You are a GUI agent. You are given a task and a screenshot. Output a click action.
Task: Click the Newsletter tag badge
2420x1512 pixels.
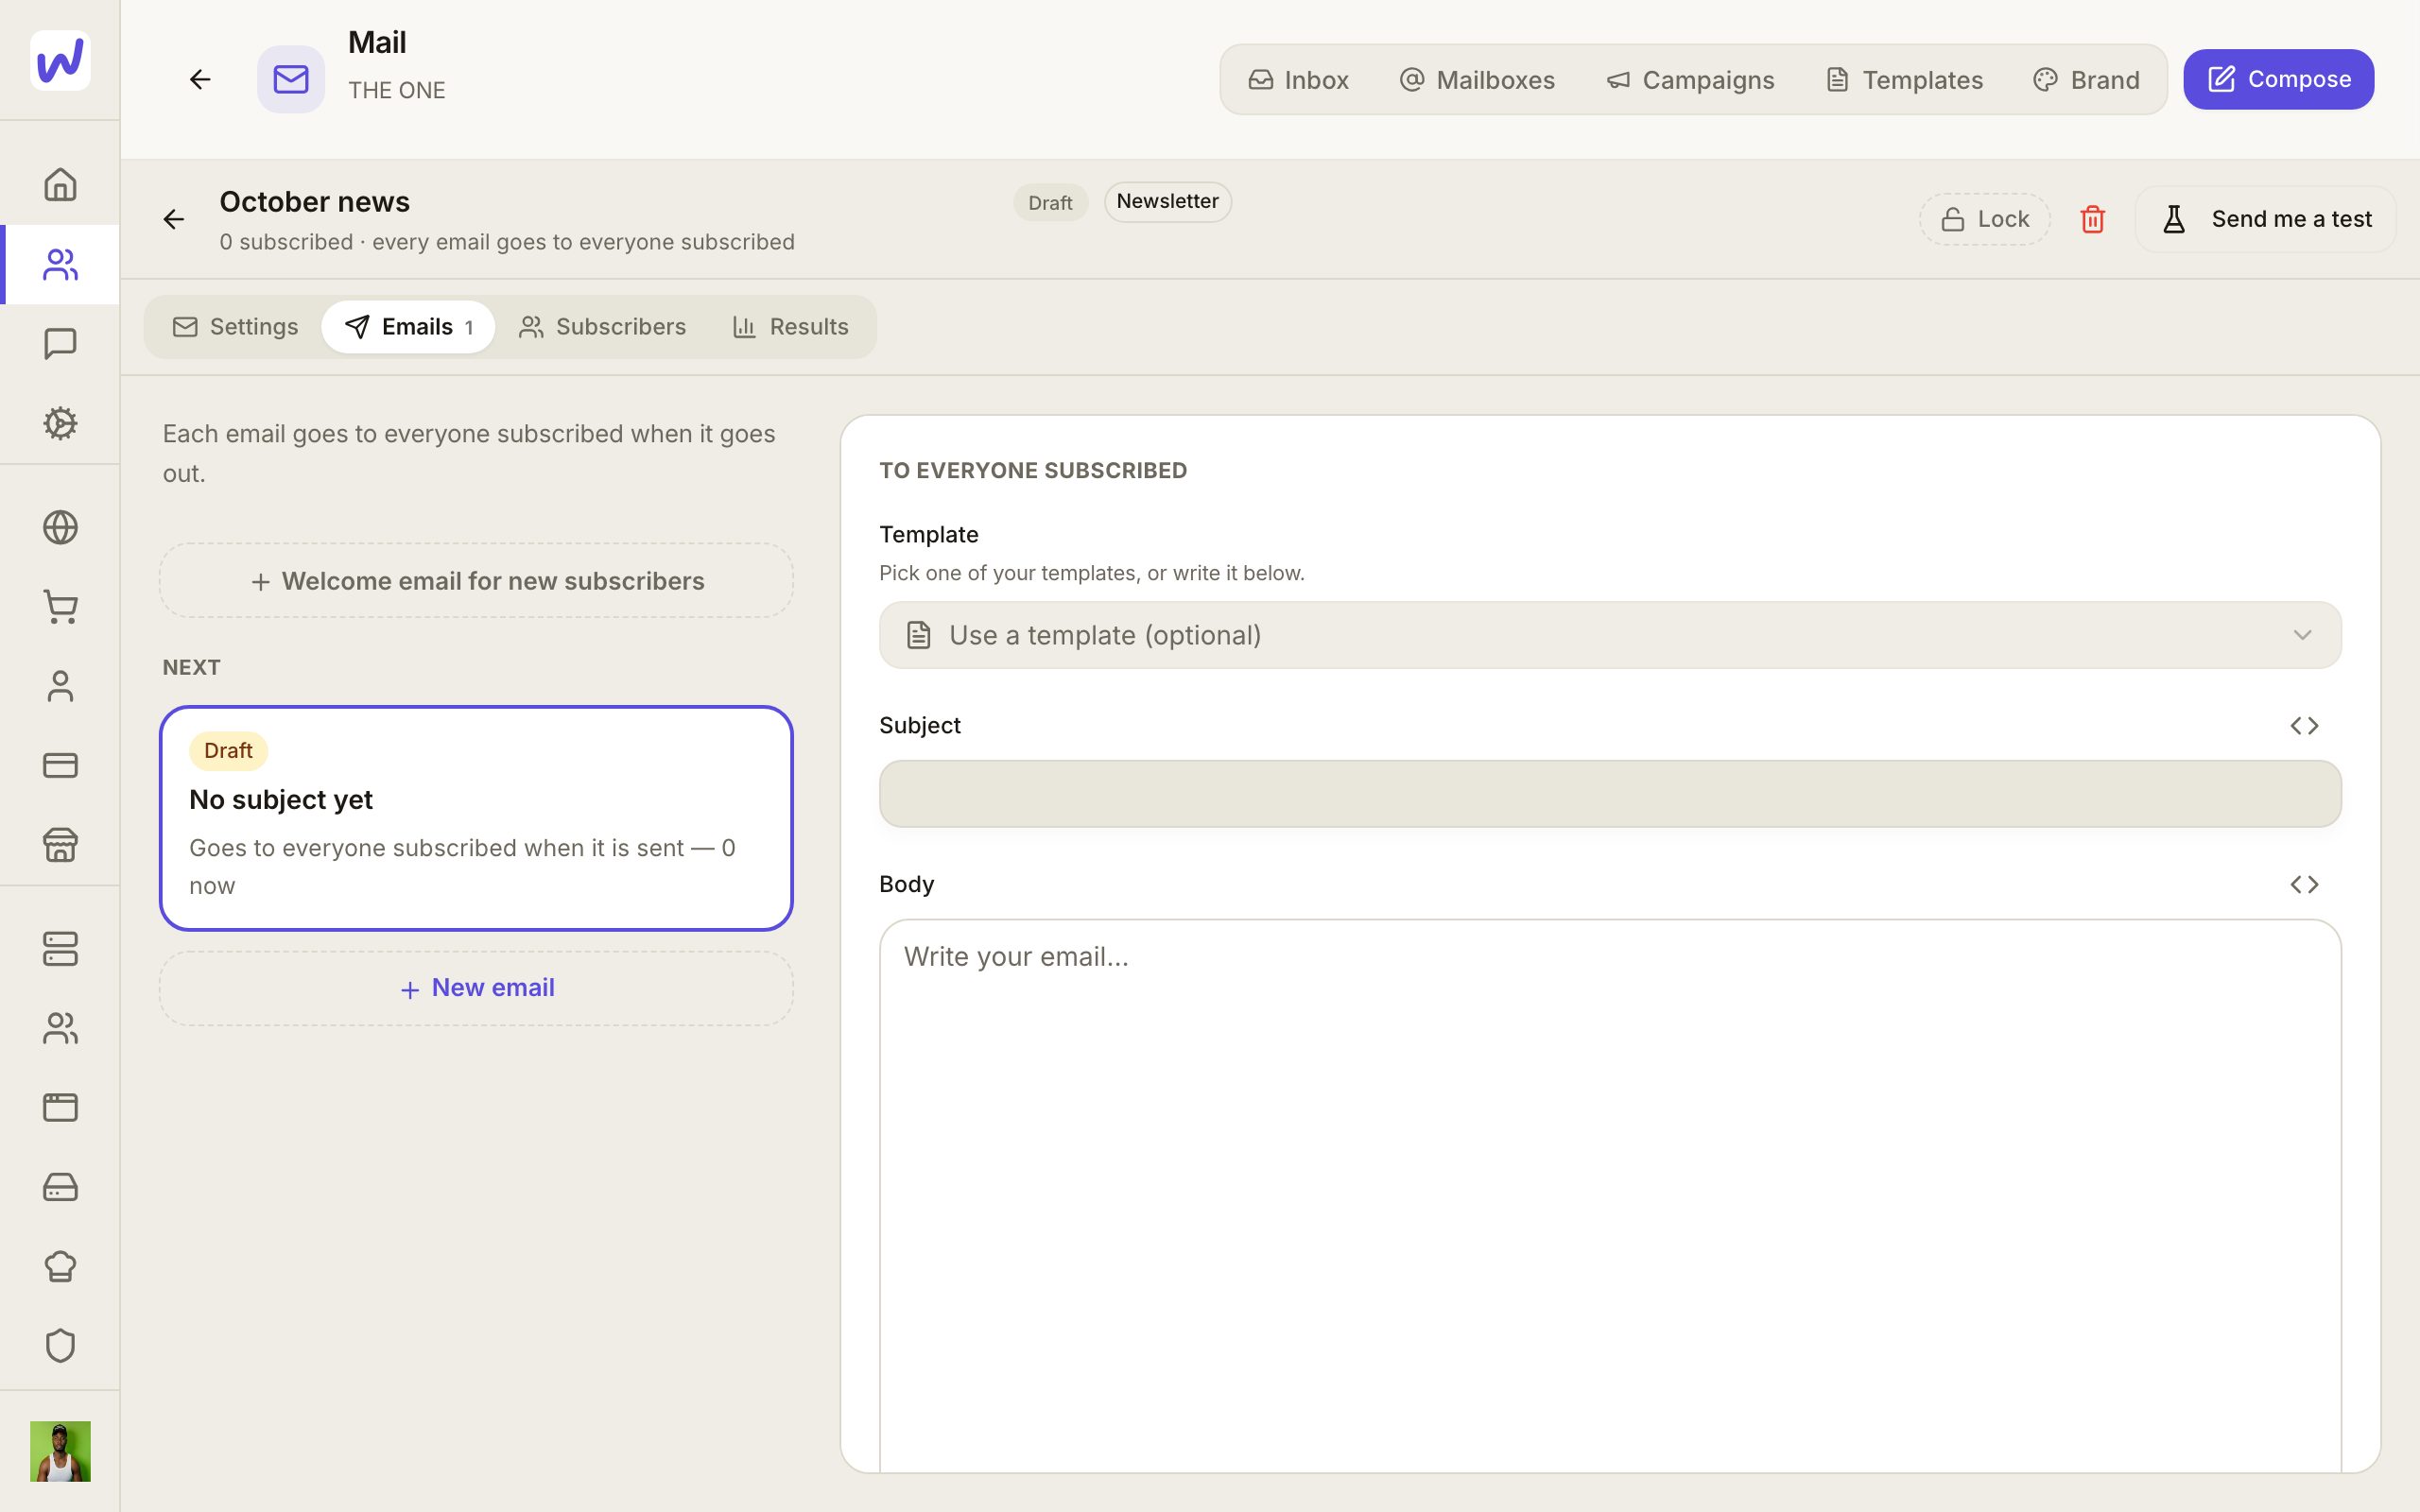[1167, 202]
